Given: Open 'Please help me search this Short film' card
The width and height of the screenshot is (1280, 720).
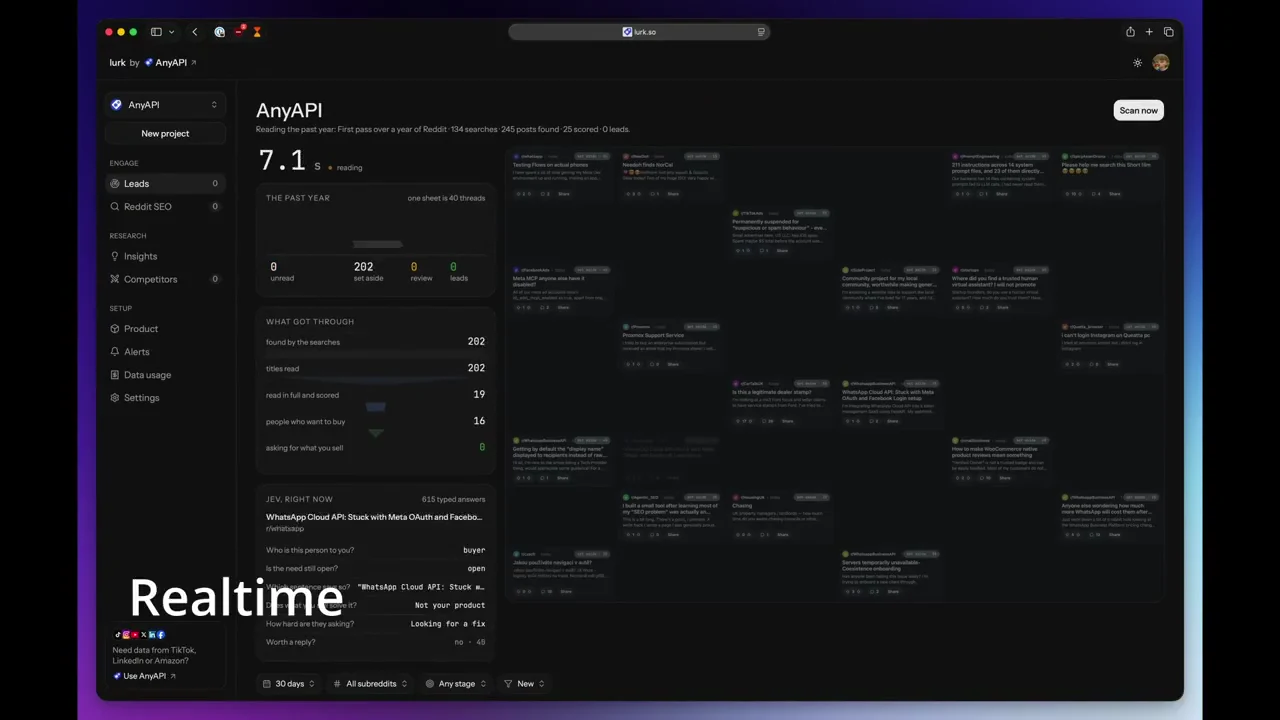Looking at the screenshot, I should [1110, 174].
